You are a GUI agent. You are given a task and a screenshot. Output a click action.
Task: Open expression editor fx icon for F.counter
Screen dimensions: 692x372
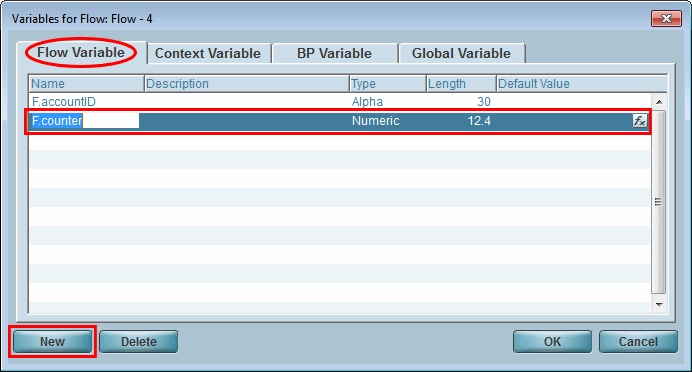coord(639,120)
